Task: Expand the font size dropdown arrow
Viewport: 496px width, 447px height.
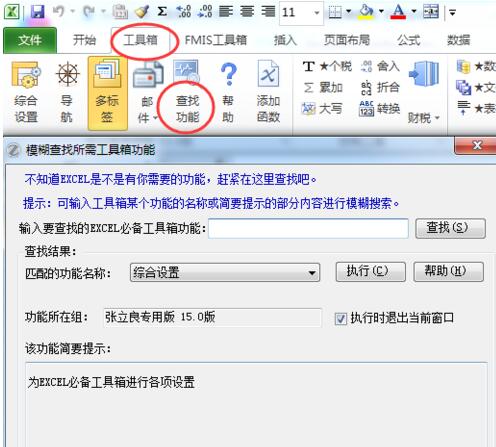Action: (x=317, y=13)
